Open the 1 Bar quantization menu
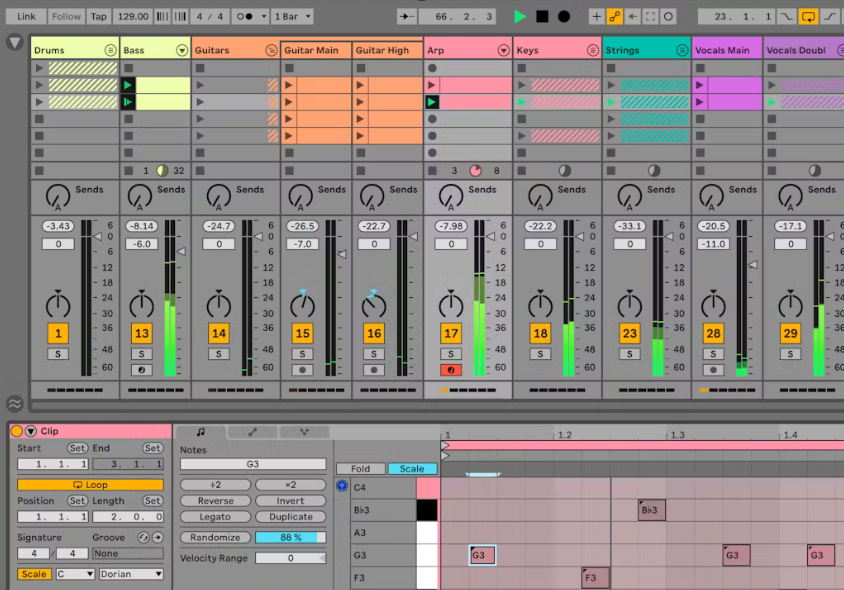Viewport: 844px width, 590px height. click(293, 17)
